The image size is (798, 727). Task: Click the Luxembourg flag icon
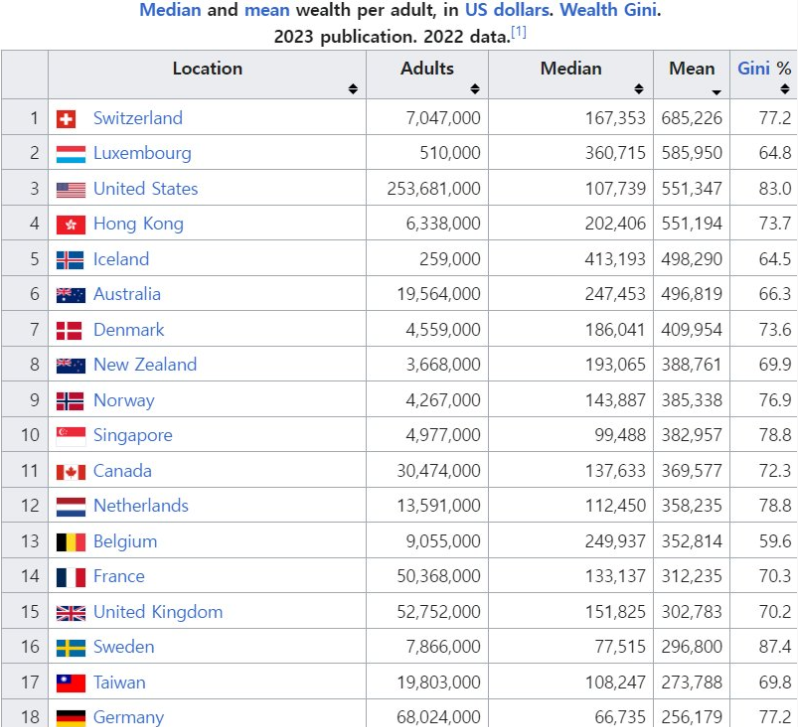(70, 154)
